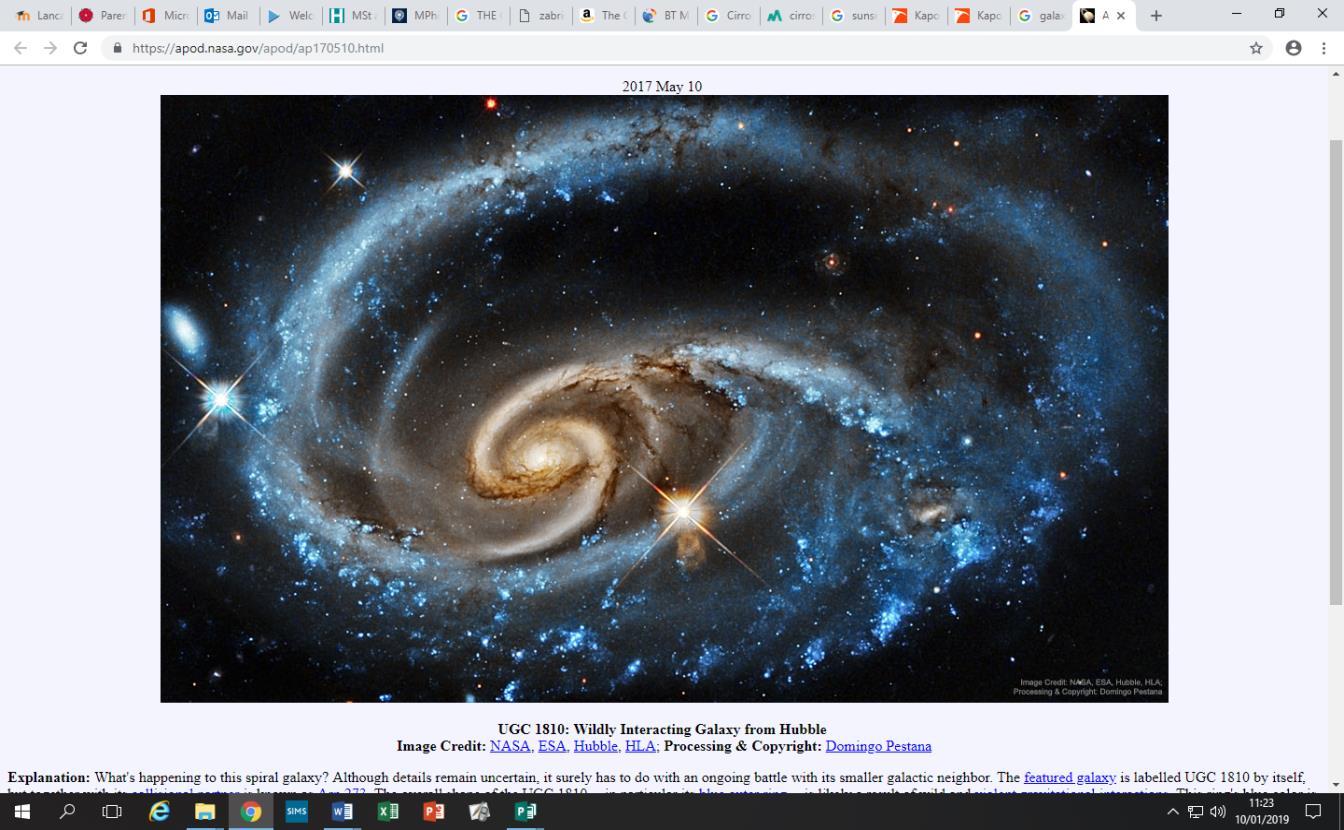Image resolution: width=1344 pixels, height=830 pixels.
Task: Open the UGC 1810 galaxy image full size
Action: (664, 399)
